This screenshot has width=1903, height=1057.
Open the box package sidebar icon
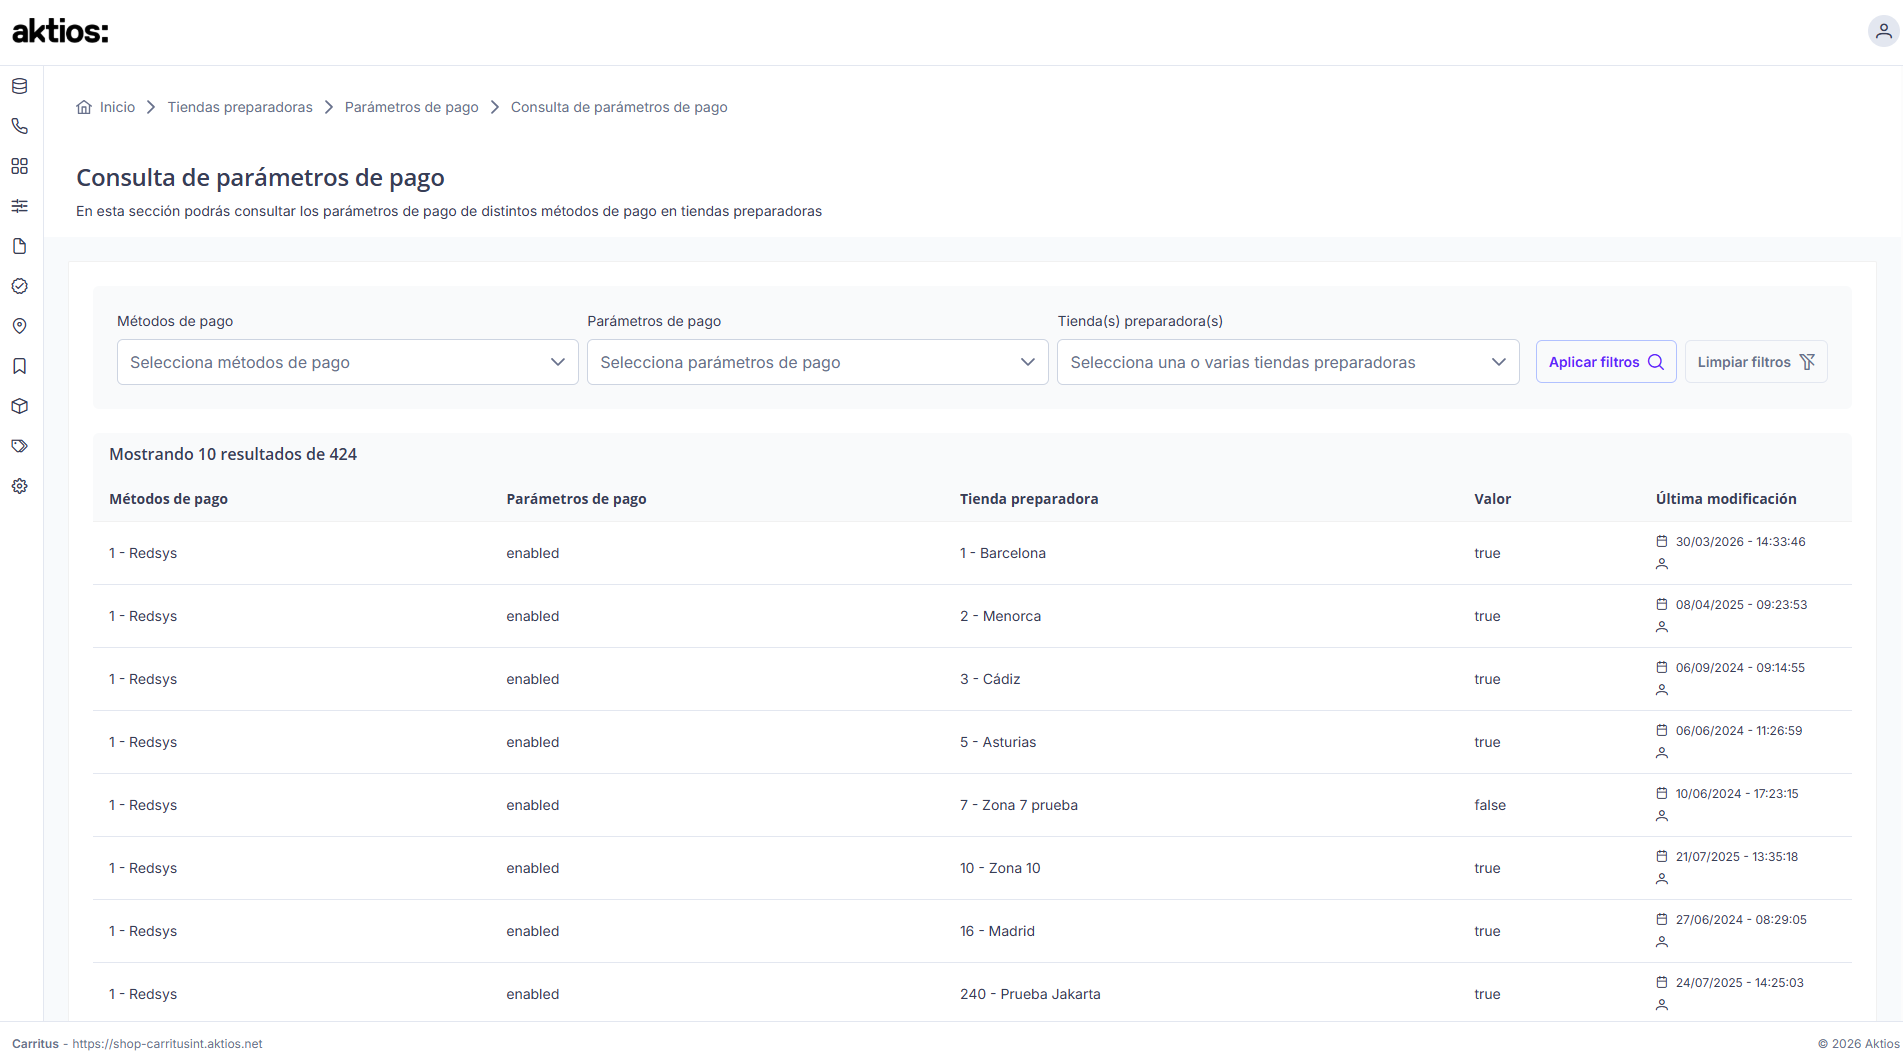[19, 406]
